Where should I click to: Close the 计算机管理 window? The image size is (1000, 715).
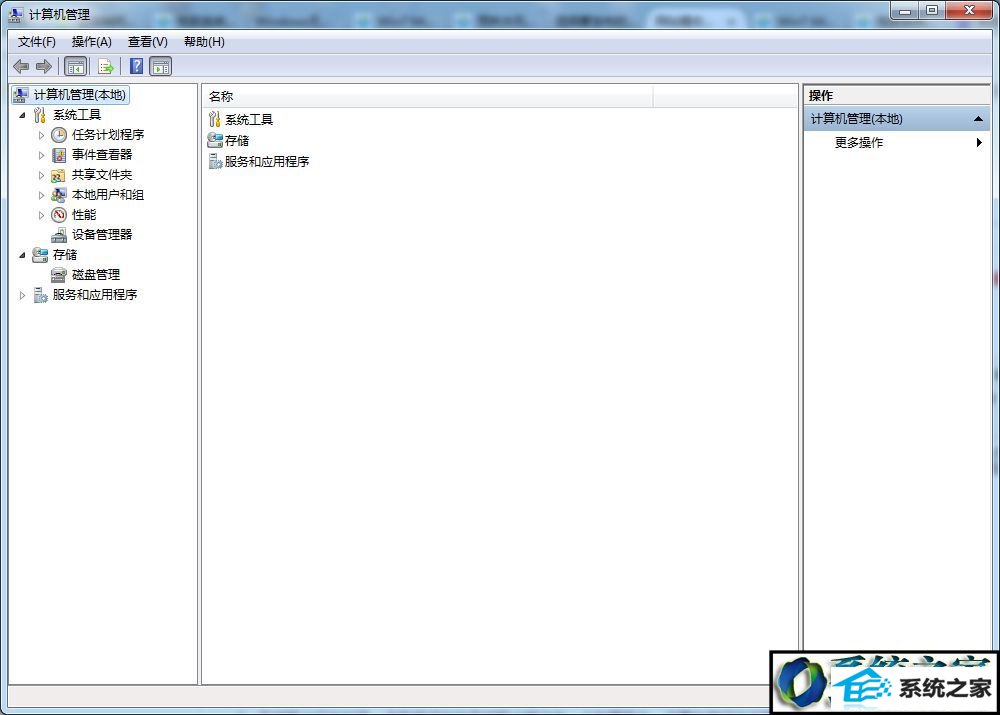[969, 11]
